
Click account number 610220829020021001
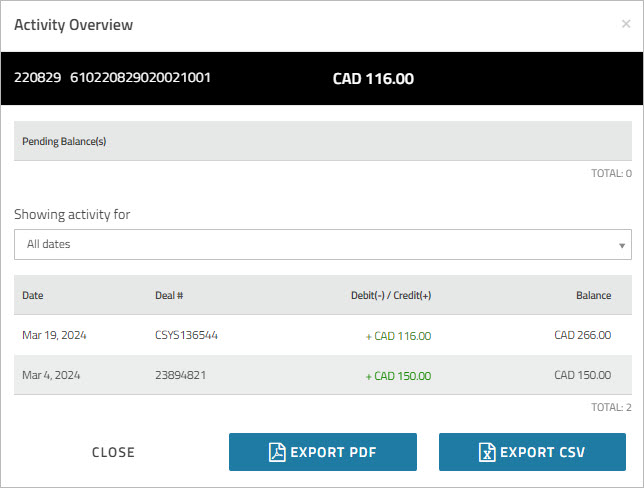click(140, 77)
